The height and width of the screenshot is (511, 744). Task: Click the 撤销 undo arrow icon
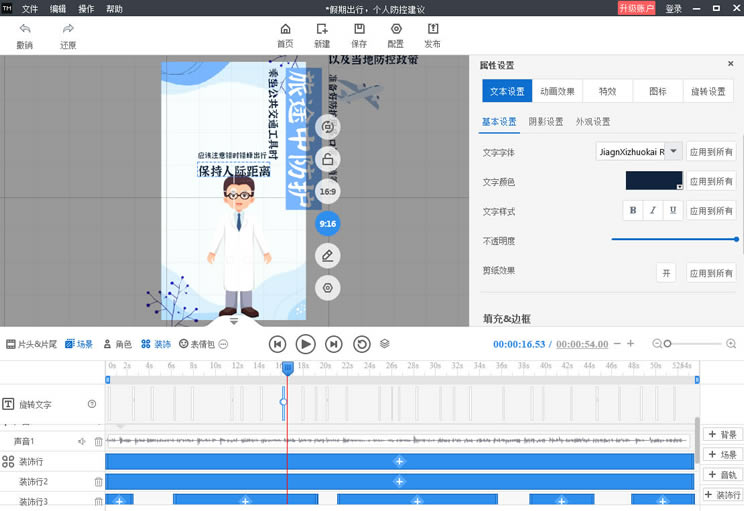tap(25, 29)
